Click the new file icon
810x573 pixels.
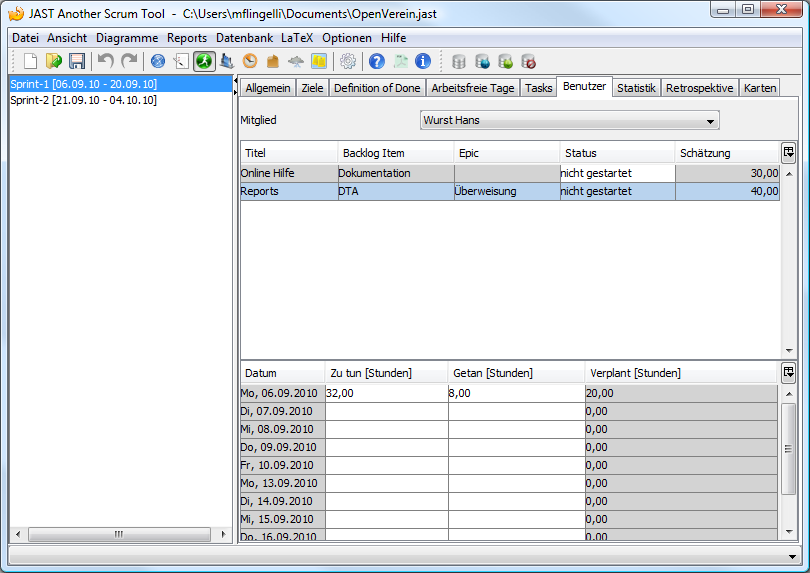point(31,61)
